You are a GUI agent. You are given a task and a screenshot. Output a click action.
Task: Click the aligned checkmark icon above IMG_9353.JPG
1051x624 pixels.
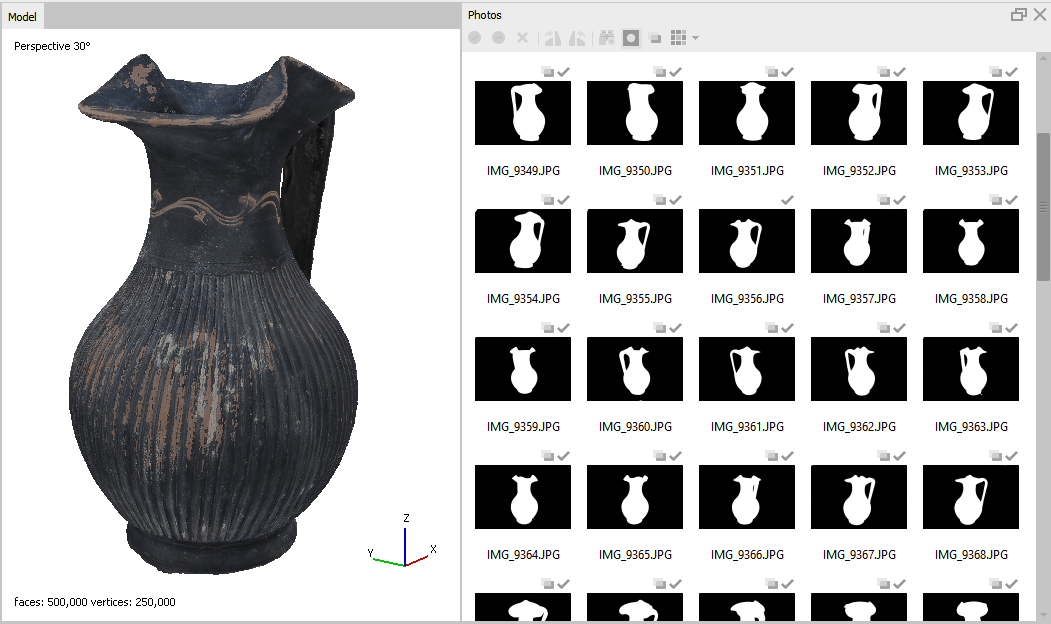pos(1011,72)
